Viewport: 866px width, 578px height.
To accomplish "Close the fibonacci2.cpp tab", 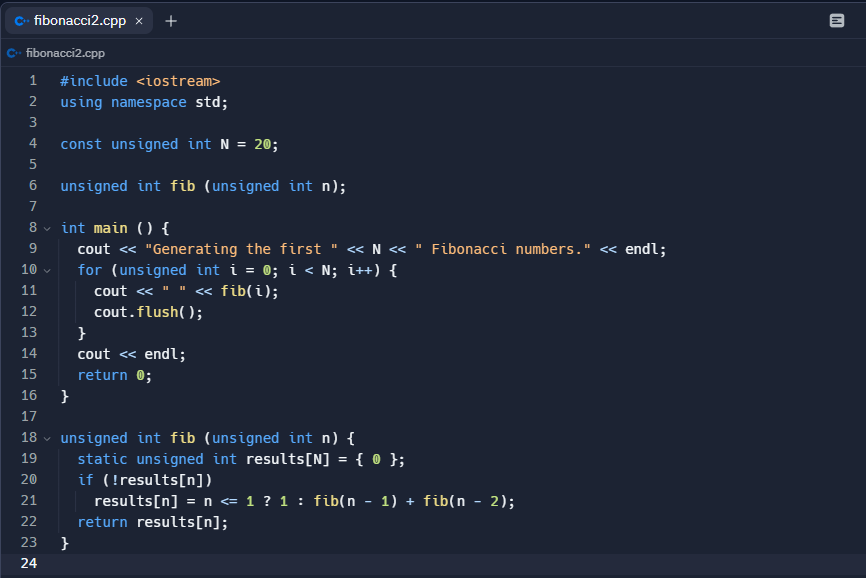I will [x=137, y=19].
